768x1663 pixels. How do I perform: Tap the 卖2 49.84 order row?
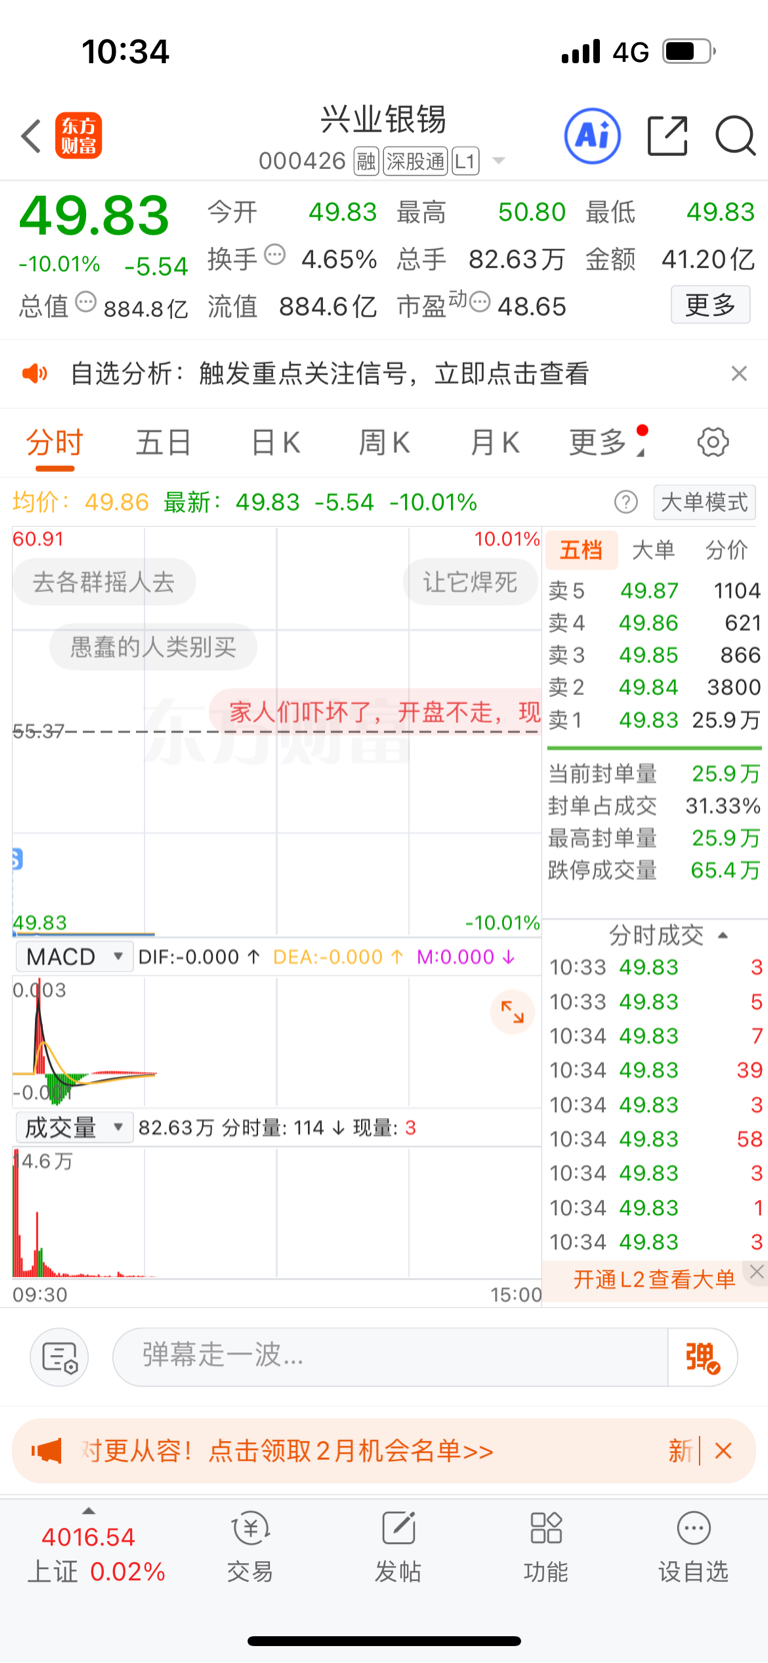click(x=654, y=687)
